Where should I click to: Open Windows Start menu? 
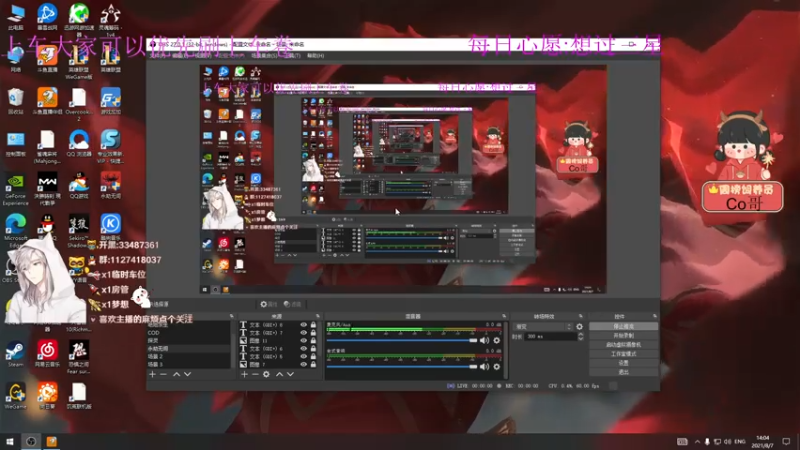coord(10,441)
